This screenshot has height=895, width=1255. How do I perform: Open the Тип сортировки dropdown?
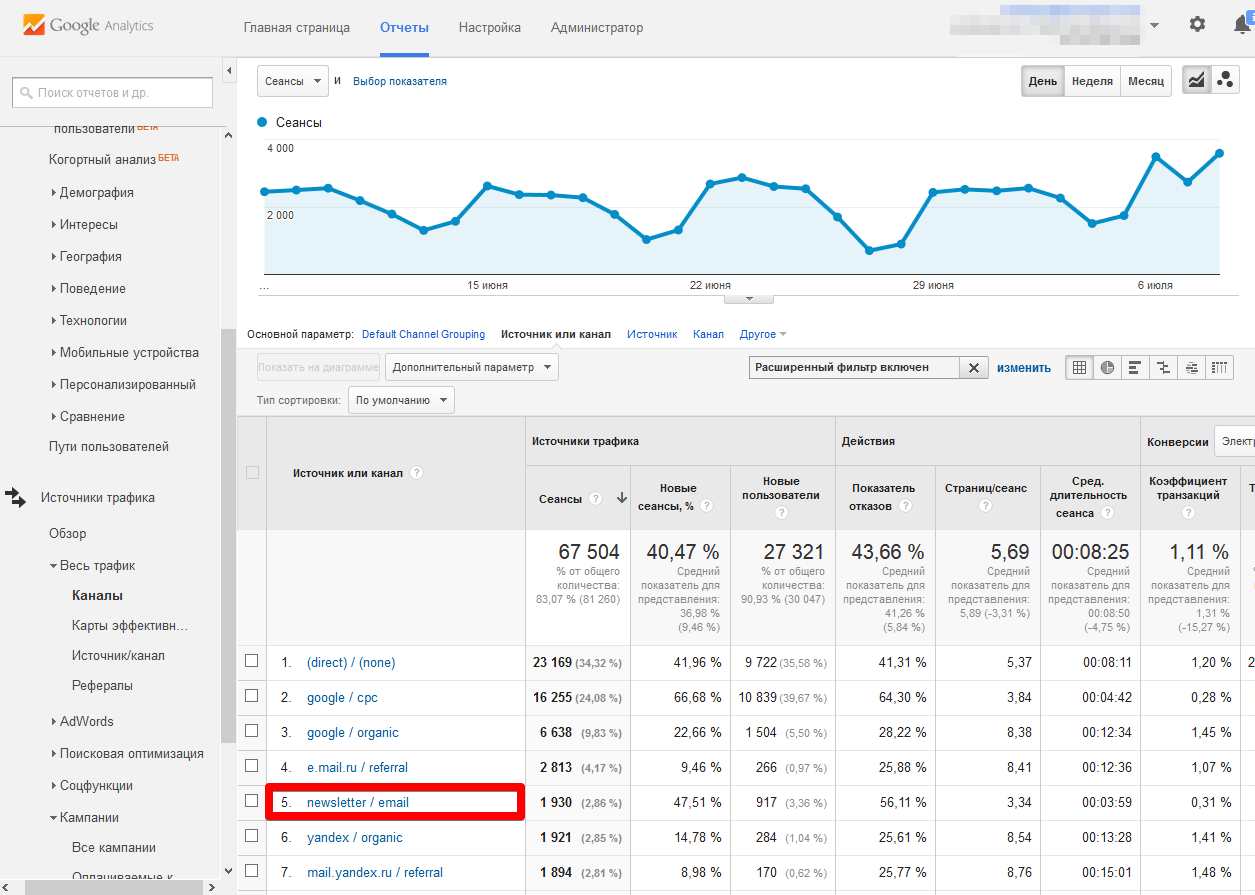400,399
